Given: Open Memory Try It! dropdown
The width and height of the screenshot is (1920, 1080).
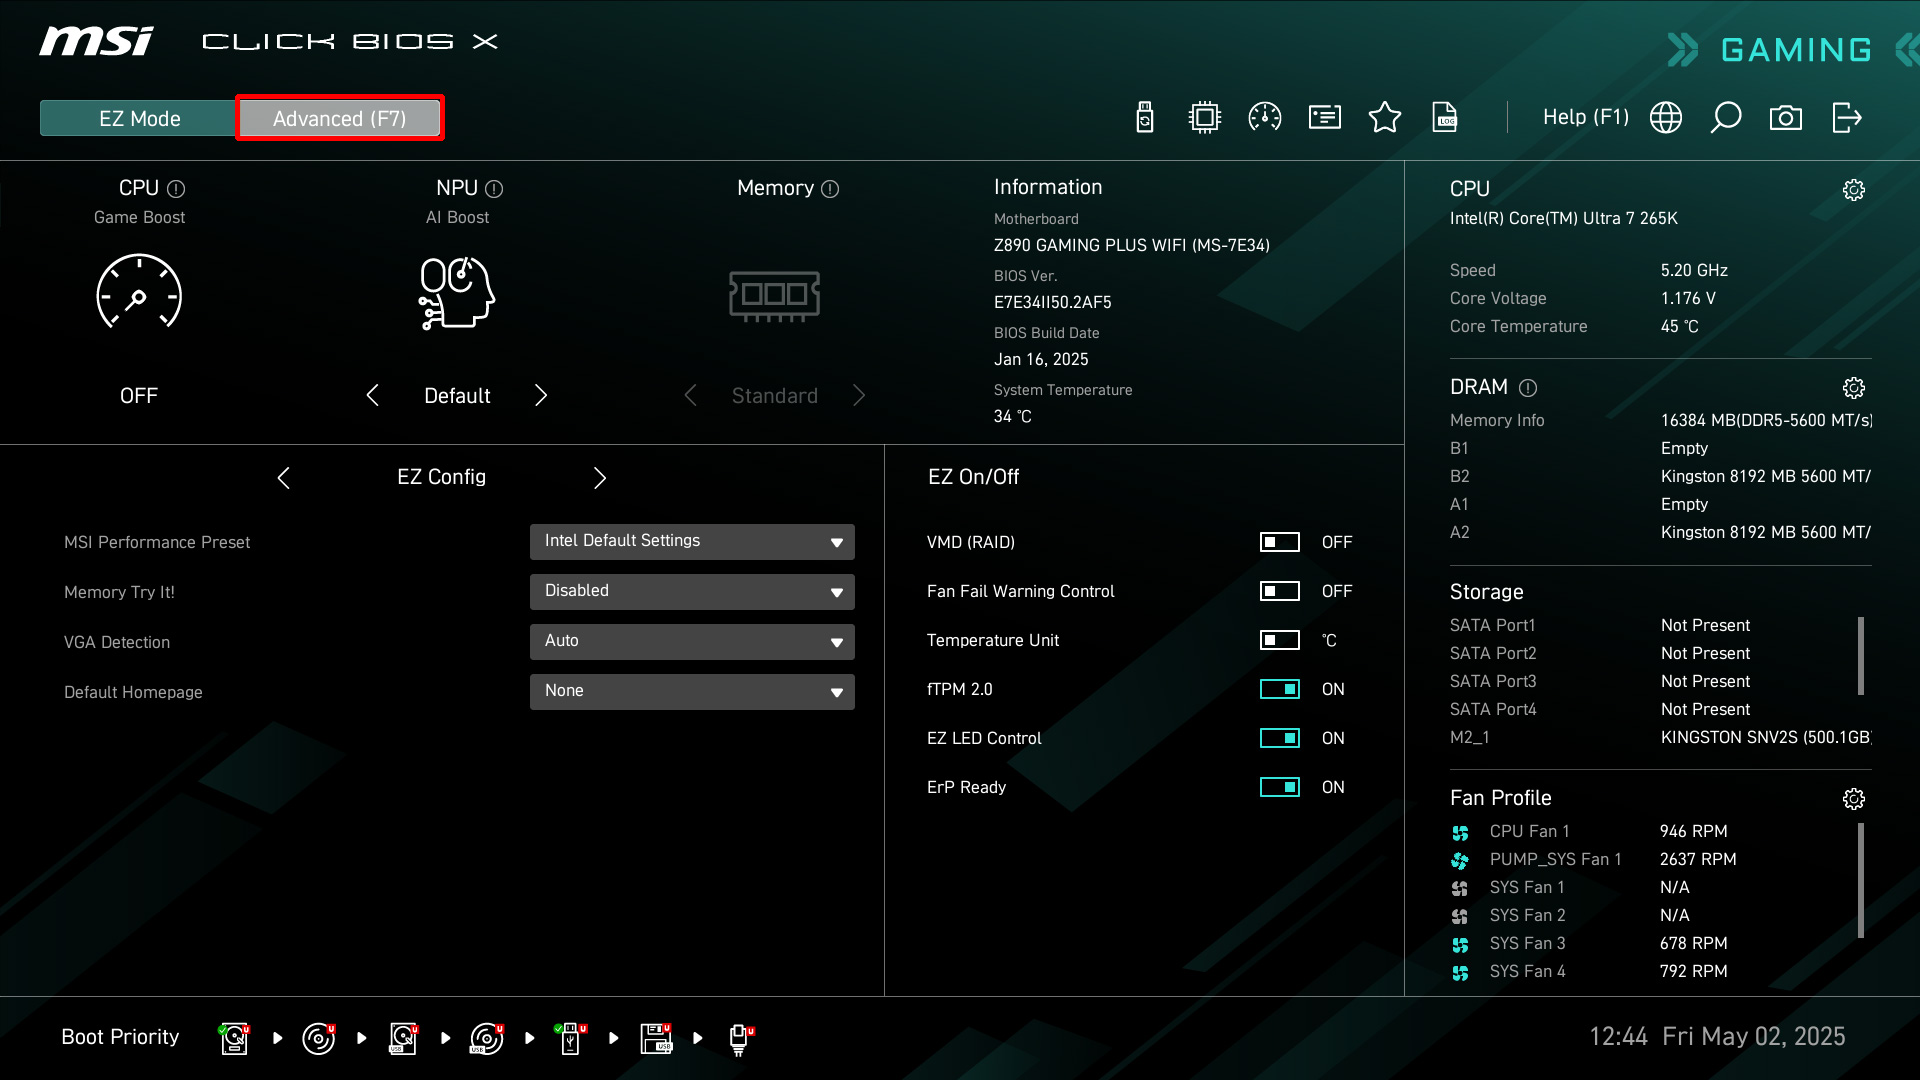Looking at the screenshot, I should 692,591.
